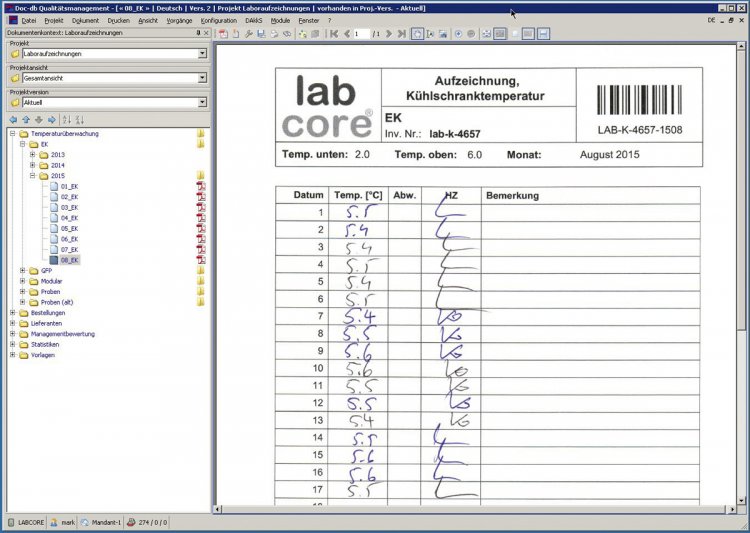The width and height of the screenshot is (750, 533).
Task: Select the Lieferanten folder
Action: 46,323
